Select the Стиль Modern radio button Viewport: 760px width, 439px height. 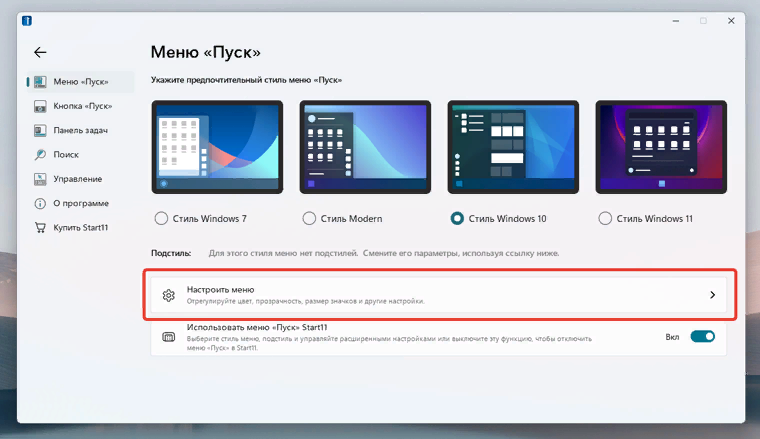click(x=309, y=219)
